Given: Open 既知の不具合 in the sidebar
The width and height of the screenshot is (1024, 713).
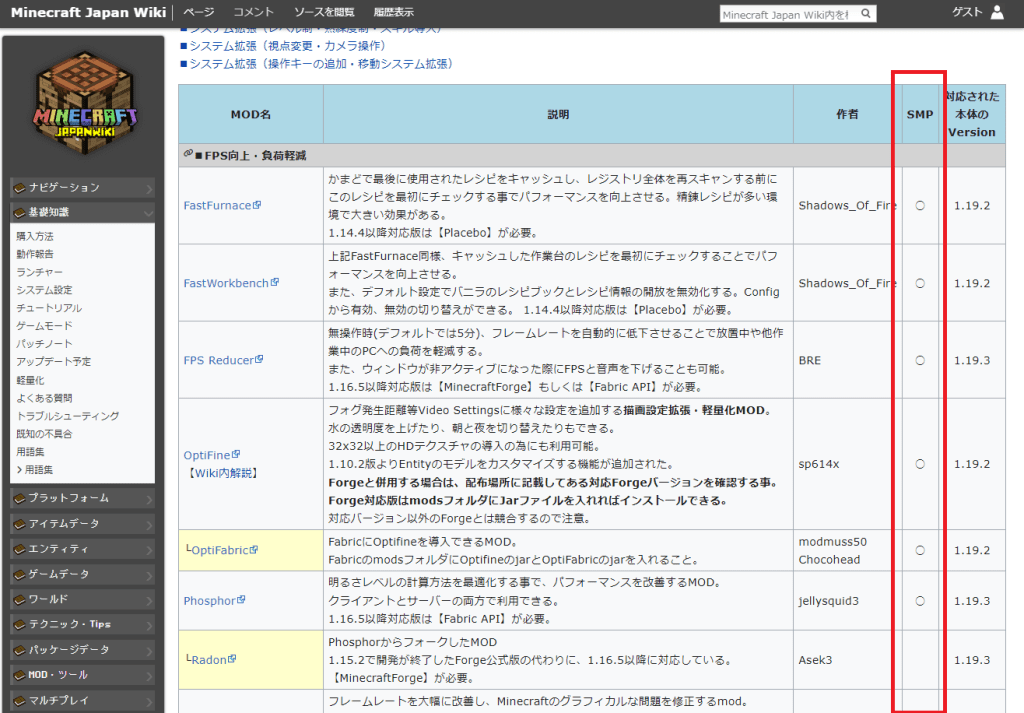Looking at the screenshot, I should tap(44, 434).
